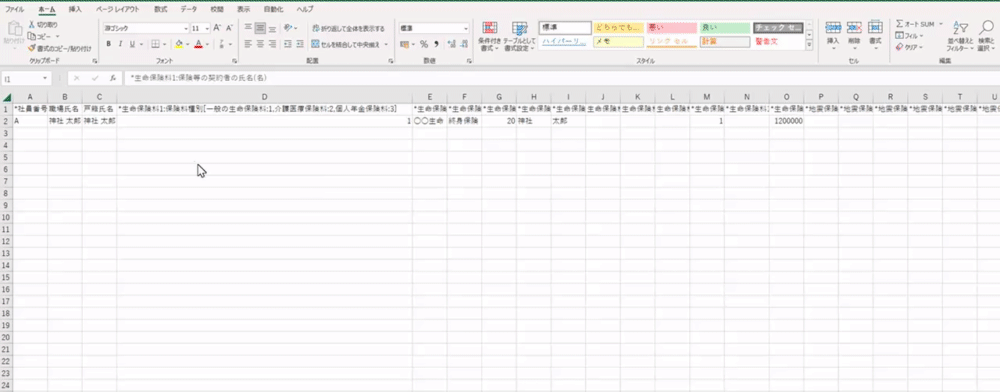Open the number format dropdown
The height and width of the screenshot is (392, 1000).
coord(466,29)
